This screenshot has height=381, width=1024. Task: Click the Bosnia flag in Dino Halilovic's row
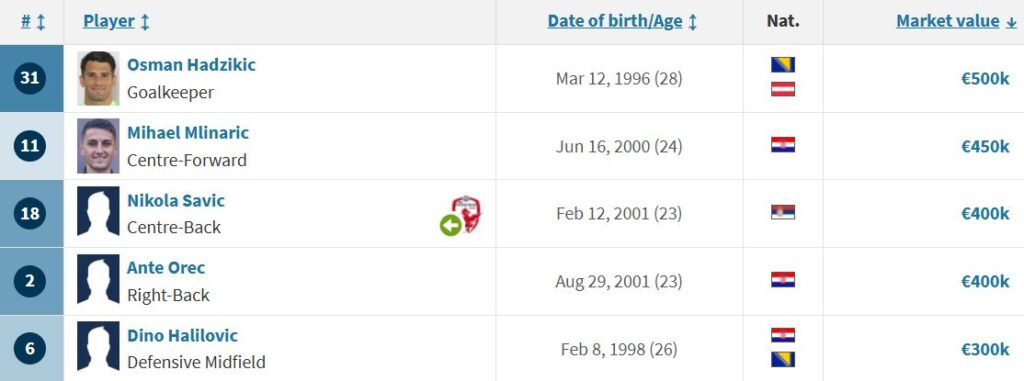click(x=783, y=359)
